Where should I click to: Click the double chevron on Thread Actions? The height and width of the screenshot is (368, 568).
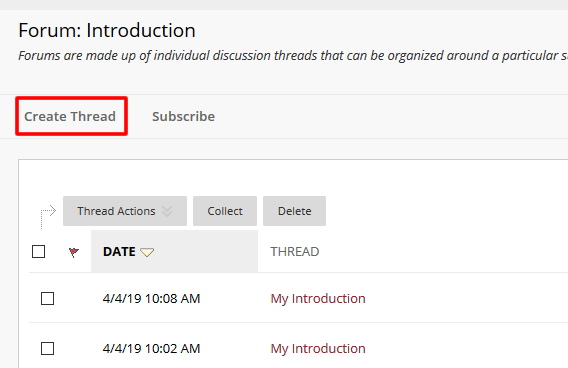[x=167, y=211]
